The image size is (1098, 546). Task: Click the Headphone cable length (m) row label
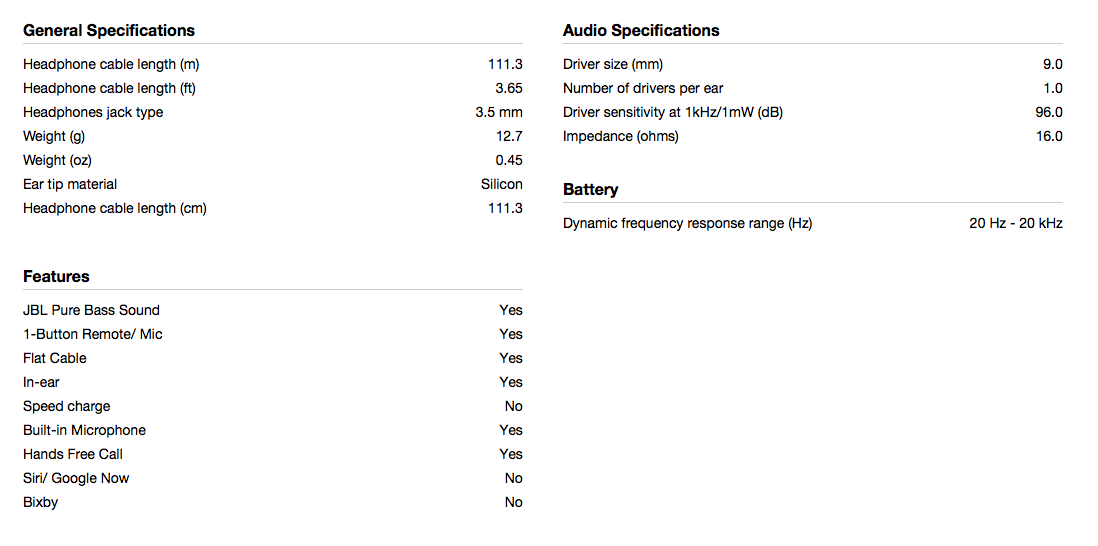111,64
